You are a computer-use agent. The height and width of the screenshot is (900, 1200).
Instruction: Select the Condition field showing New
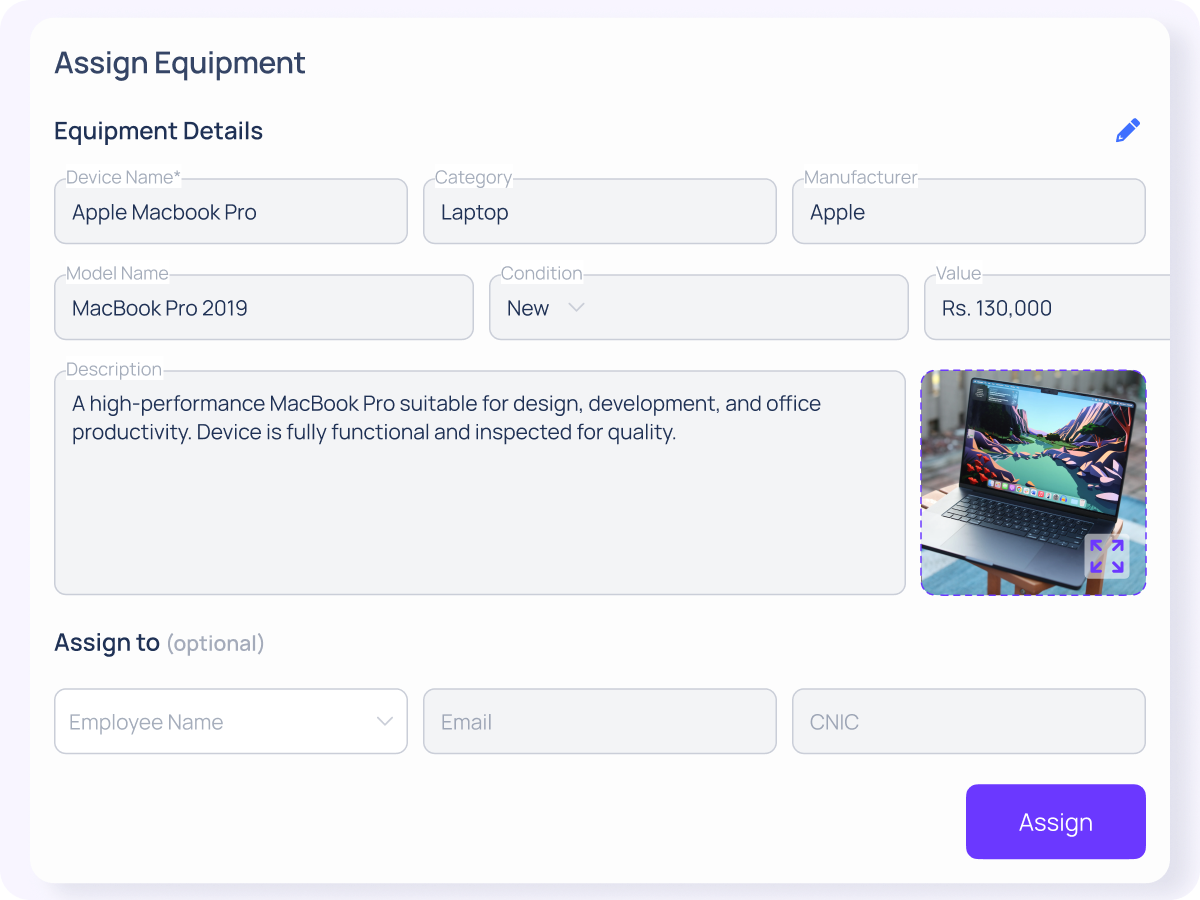click(x=698, y=308)
